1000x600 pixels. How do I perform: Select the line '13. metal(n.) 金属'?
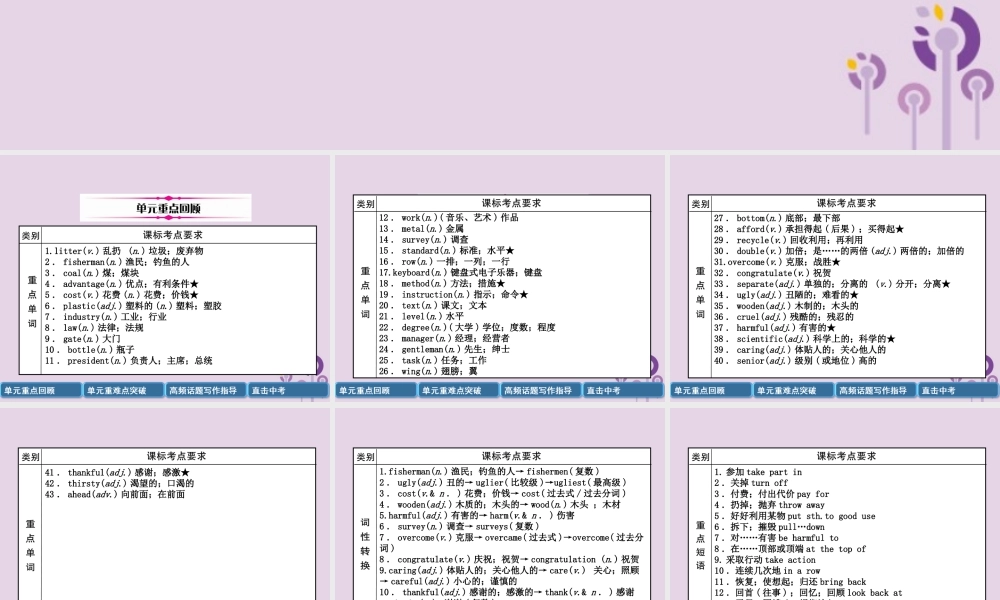pyautogui.click(x=422, y=228)
